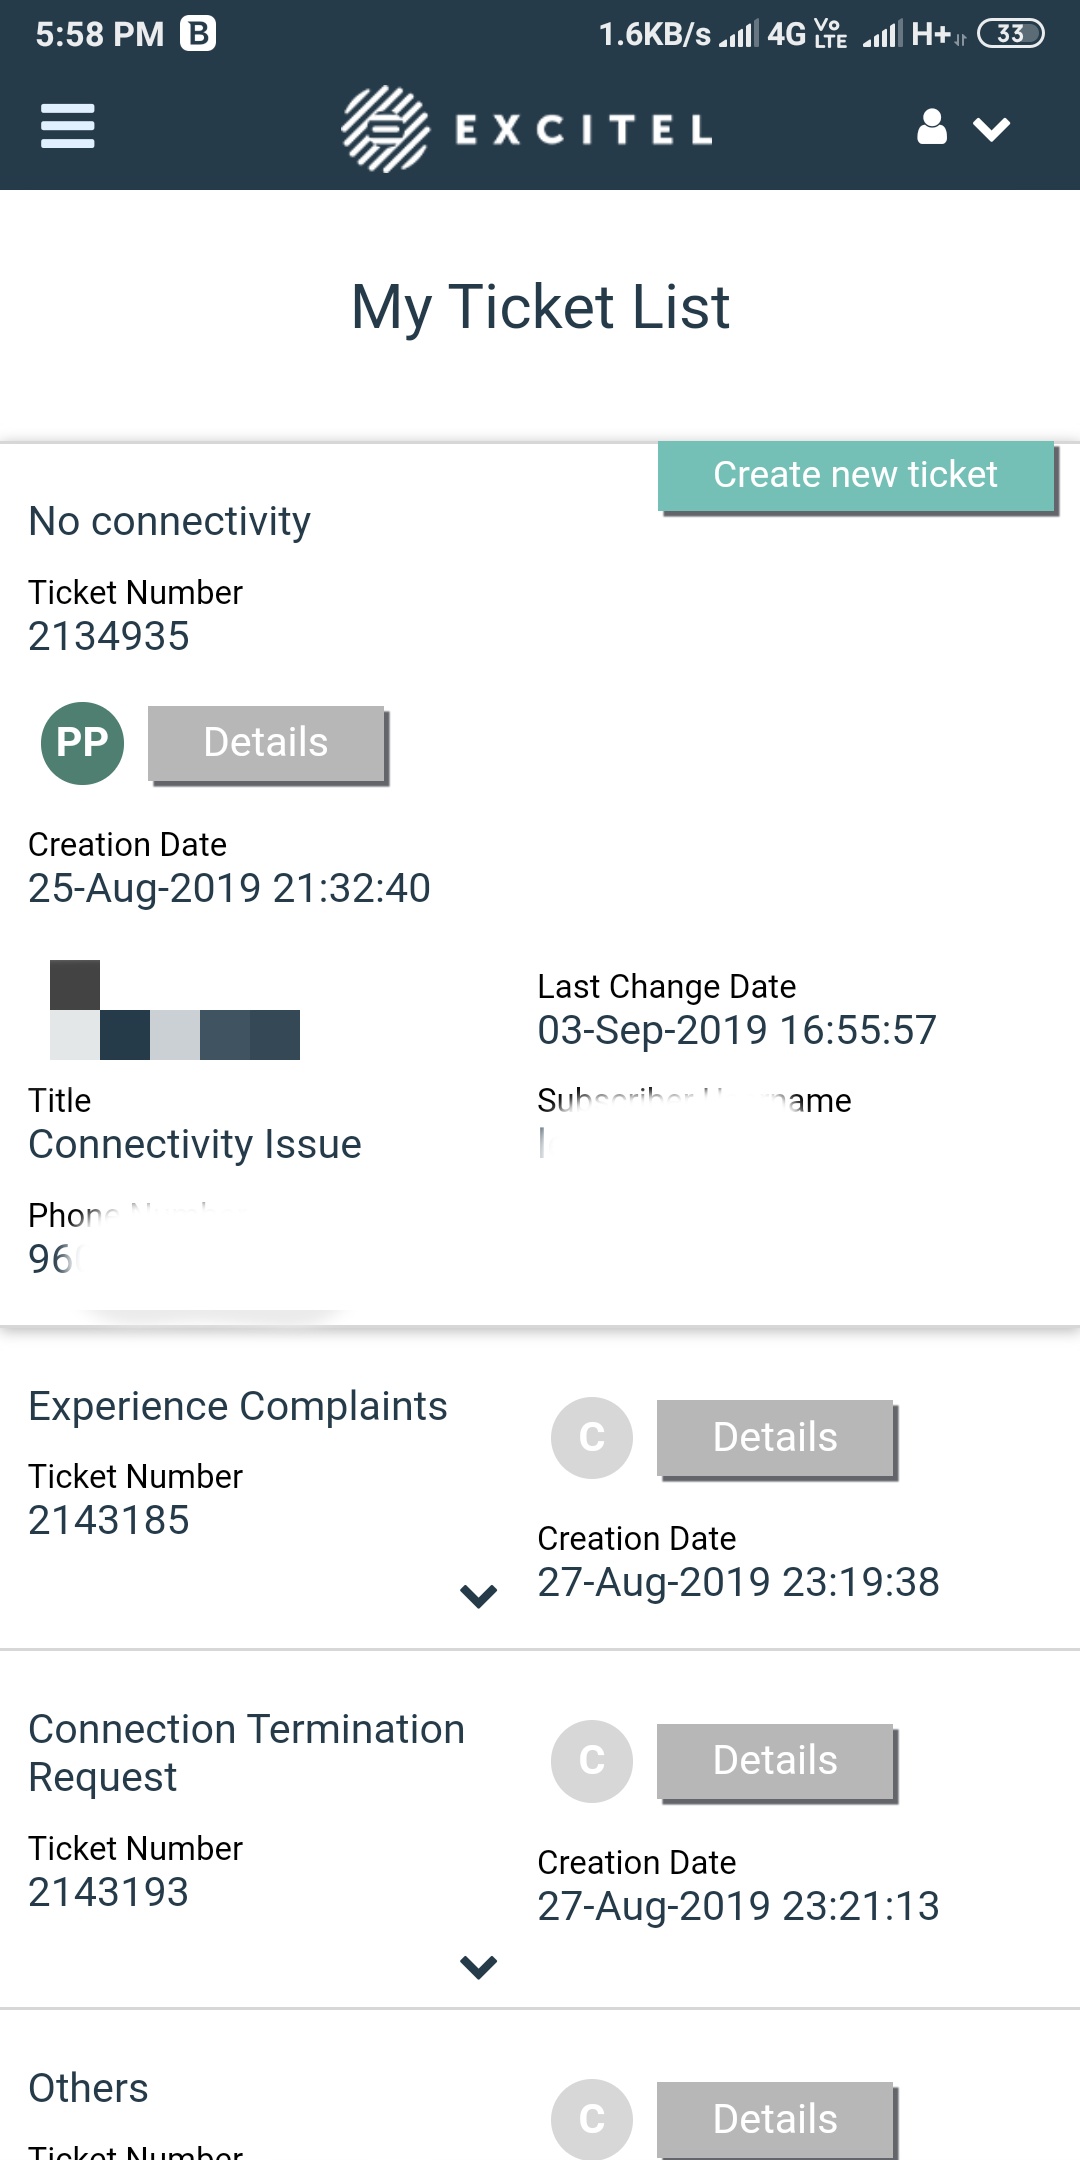The height and width of the screenshot is (2160, 1080).
Task: Tap the C badge on Experience Complaints
Action: pos(592,1438)
